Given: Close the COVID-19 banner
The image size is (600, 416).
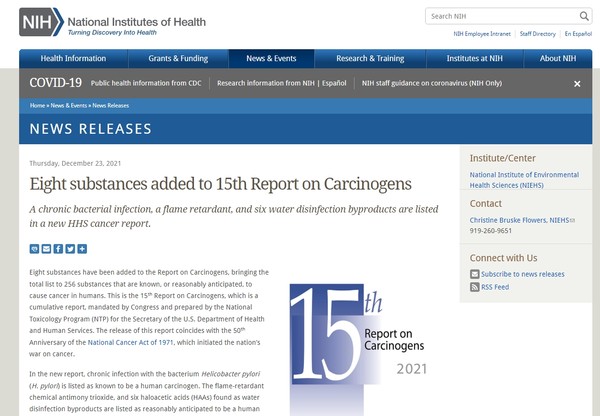Looking at the screenshot, I should (577, 83).
